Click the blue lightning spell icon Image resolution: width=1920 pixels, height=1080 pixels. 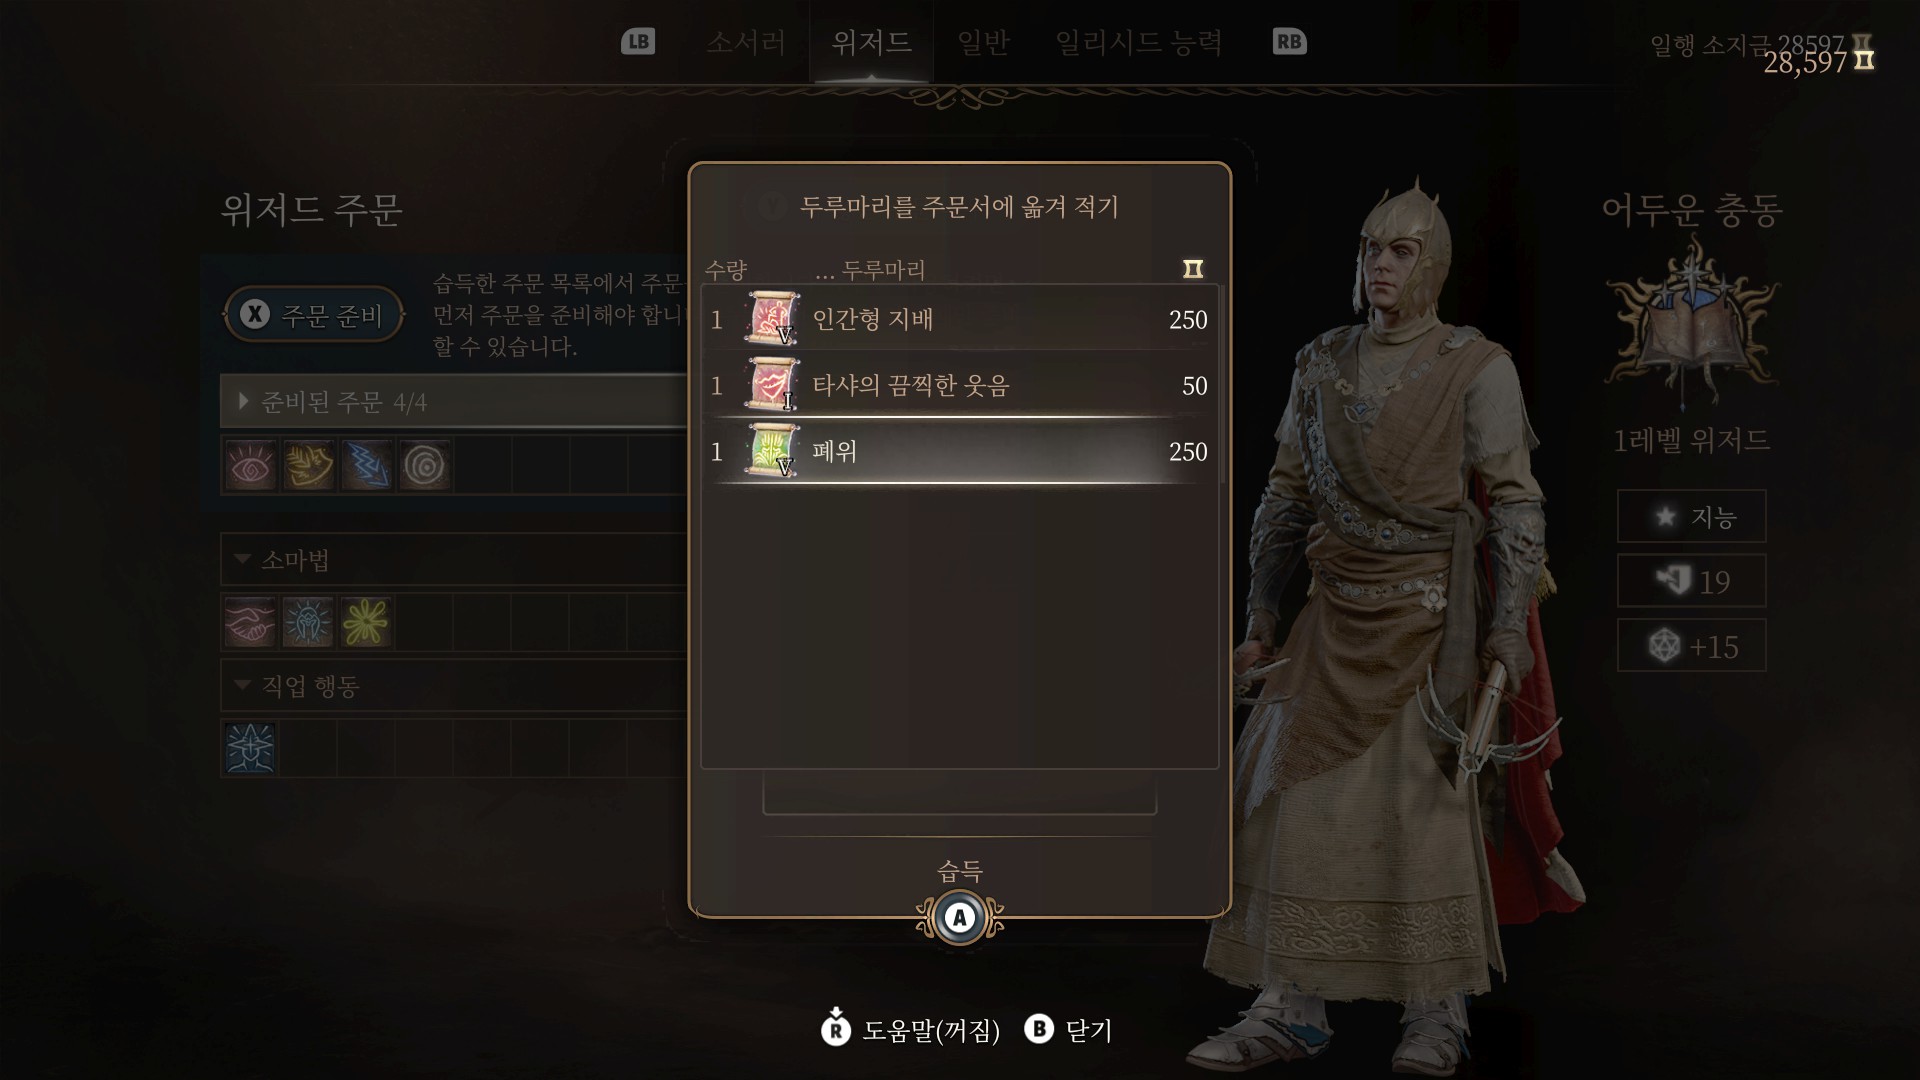366,465
